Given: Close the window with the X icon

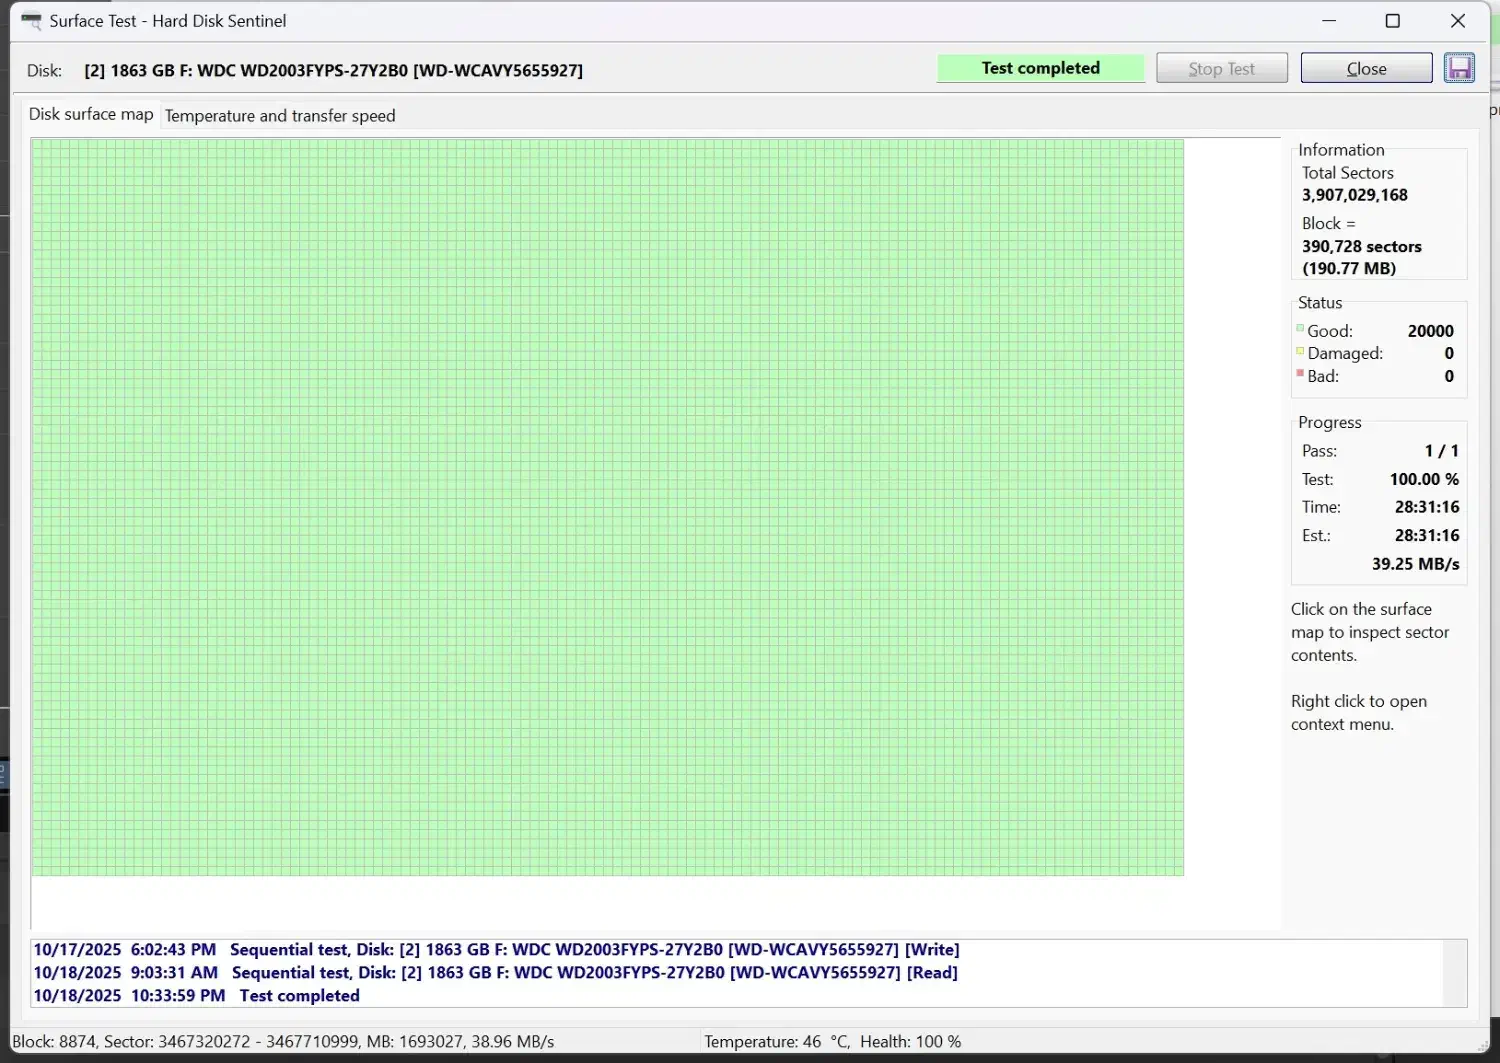Looking at the screenshot, I should point(1457,21).
